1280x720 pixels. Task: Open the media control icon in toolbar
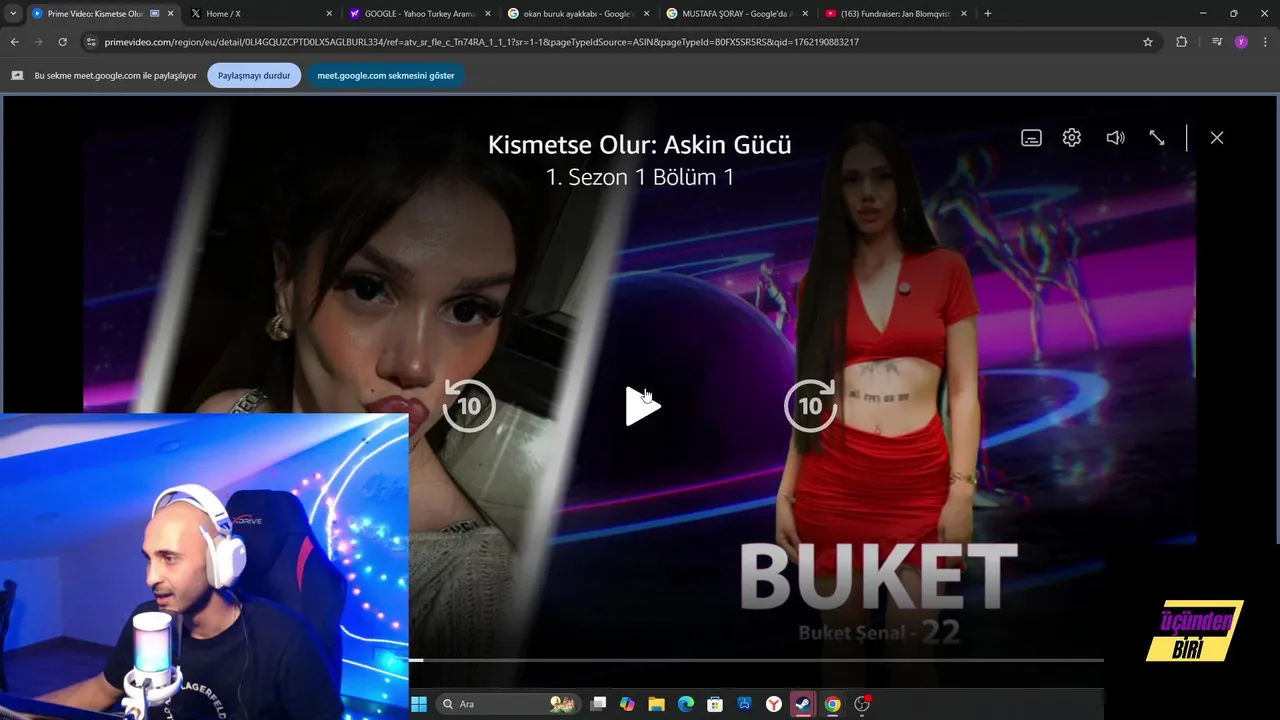1216,42
